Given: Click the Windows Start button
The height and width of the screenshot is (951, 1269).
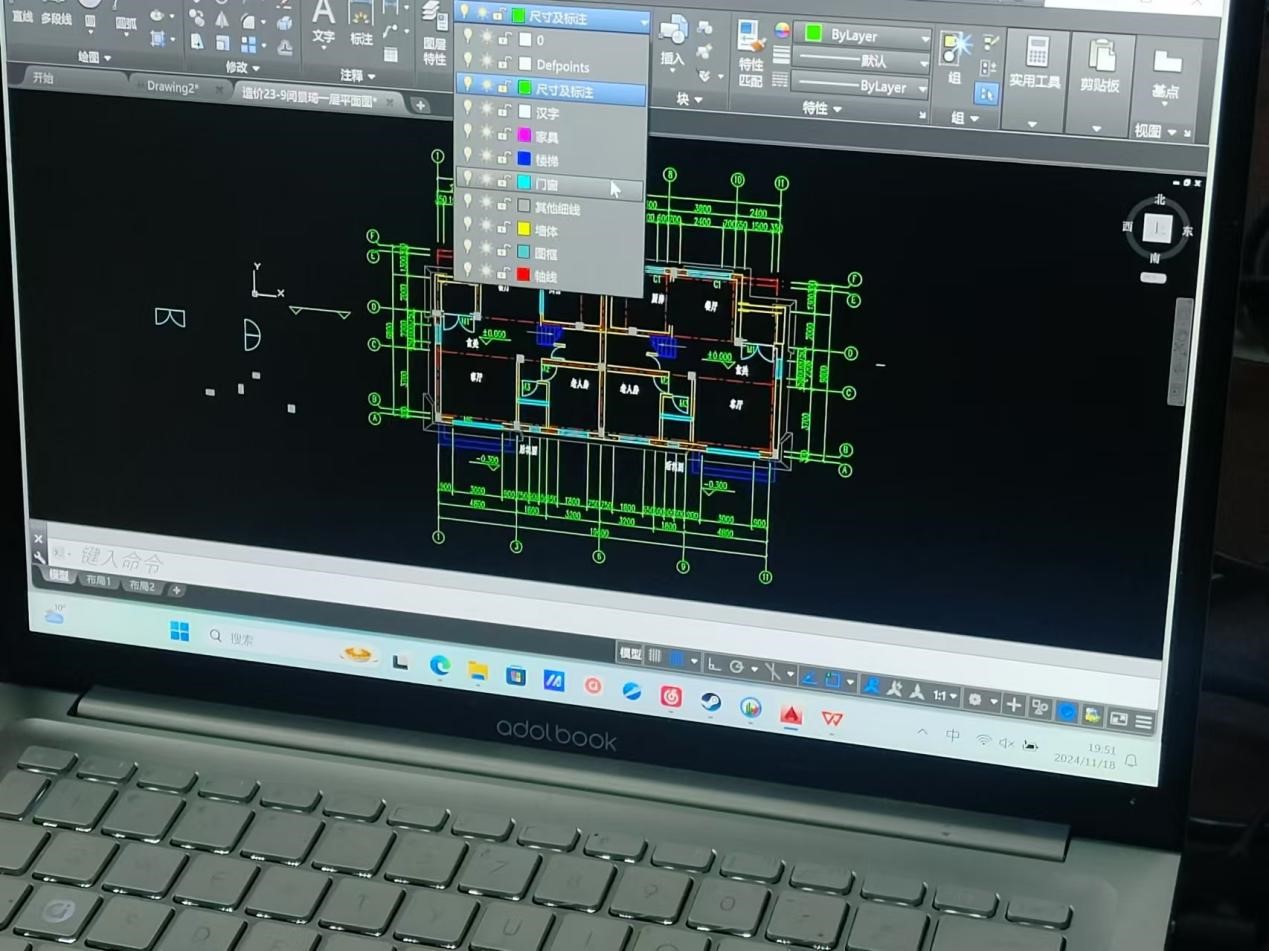Looking at the screenshot, I should (x=180, y=631).
